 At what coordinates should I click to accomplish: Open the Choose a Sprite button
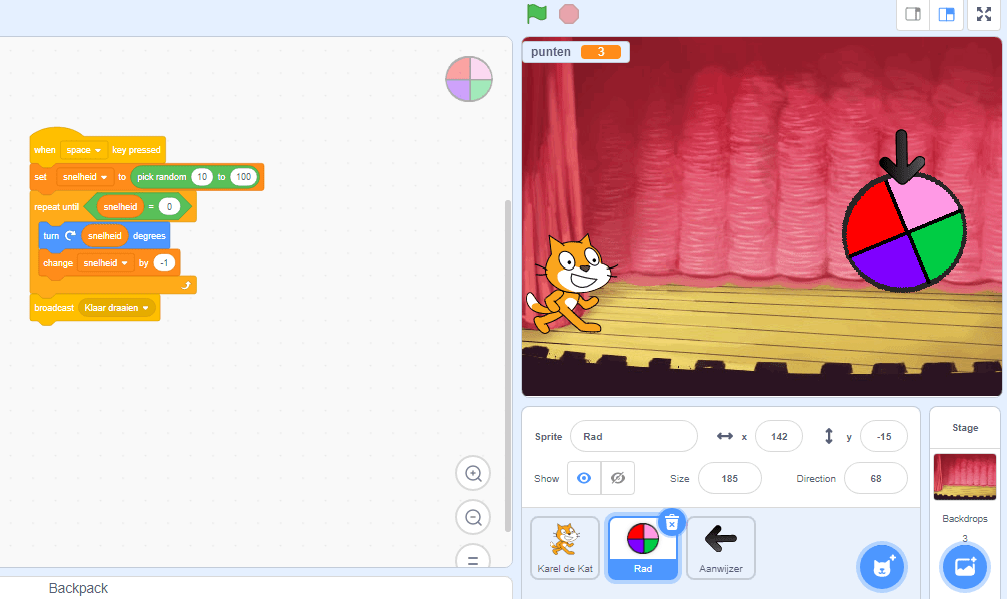881,567
